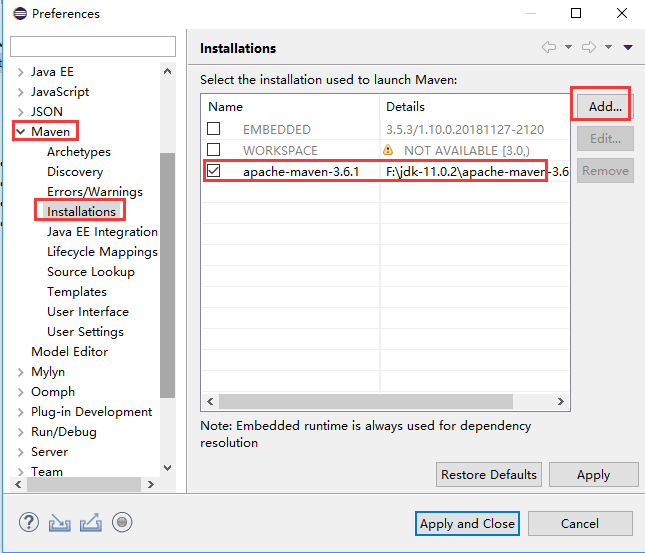Screen dimensions: 645x553
Task: Click the help question mark icon
Action: point(29,523)
